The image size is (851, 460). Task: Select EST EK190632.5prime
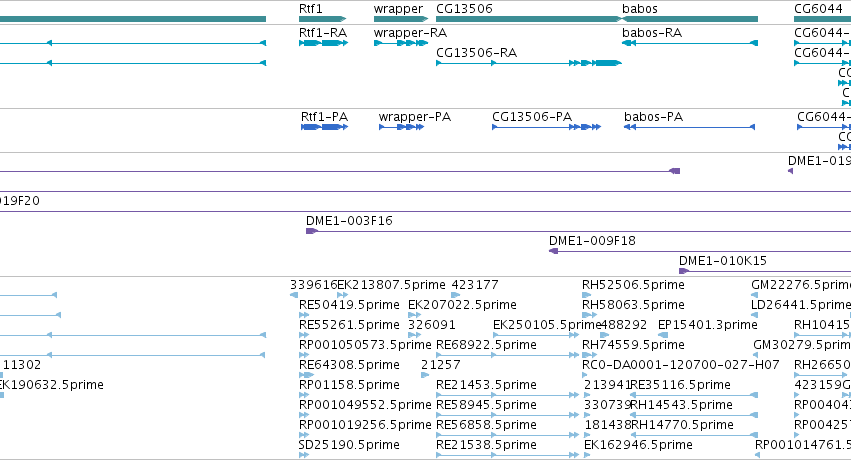(x=51, y=385)
